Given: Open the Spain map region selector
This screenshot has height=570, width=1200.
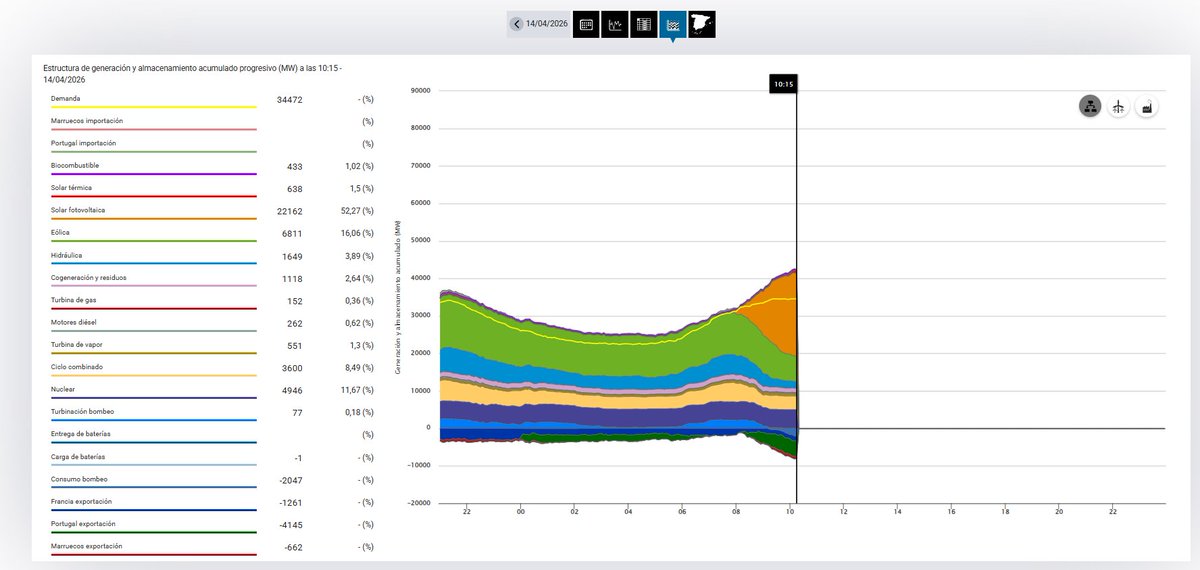Looking at the screenshot, I should coord(702,24).
